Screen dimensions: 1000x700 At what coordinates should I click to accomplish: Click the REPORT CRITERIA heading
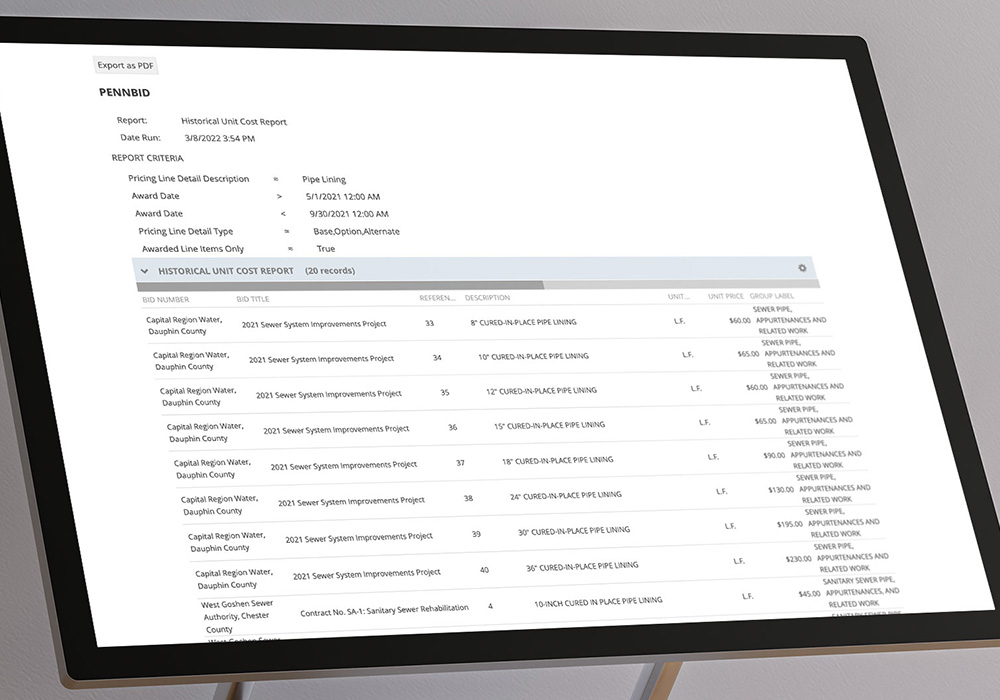(x=147, y=158)
